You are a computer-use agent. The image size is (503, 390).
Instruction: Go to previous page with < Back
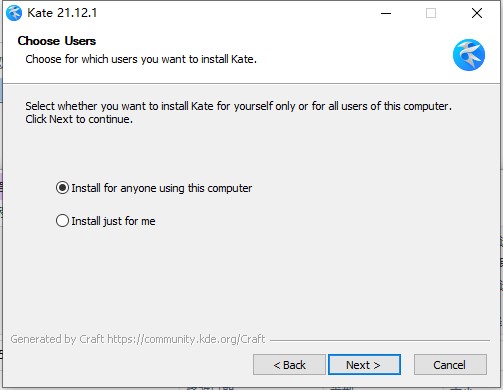tap(289, 365)
